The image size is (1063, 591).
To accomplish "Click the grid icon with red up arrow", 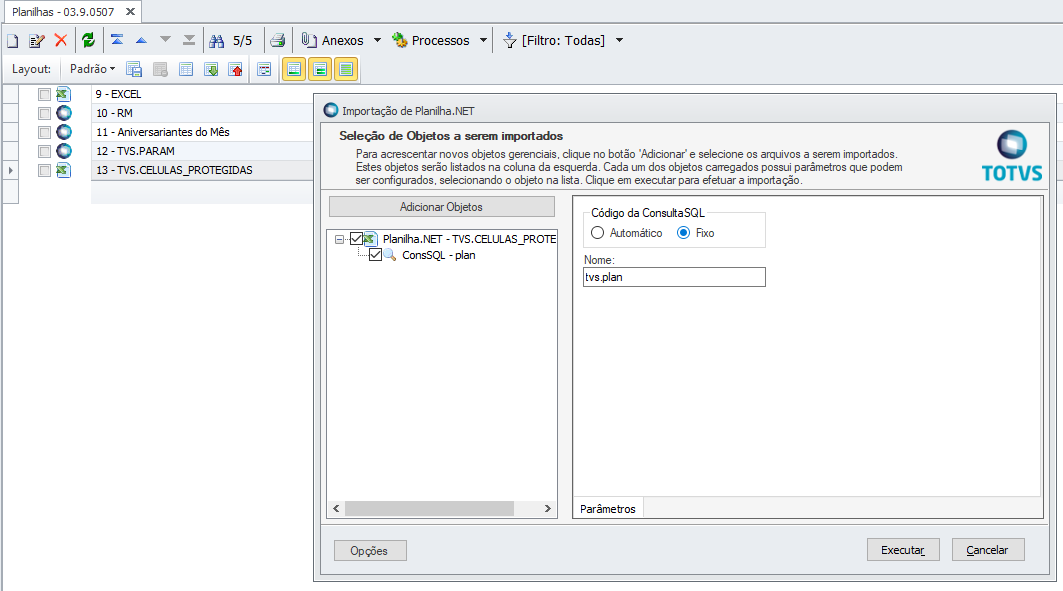I will 235,69.
